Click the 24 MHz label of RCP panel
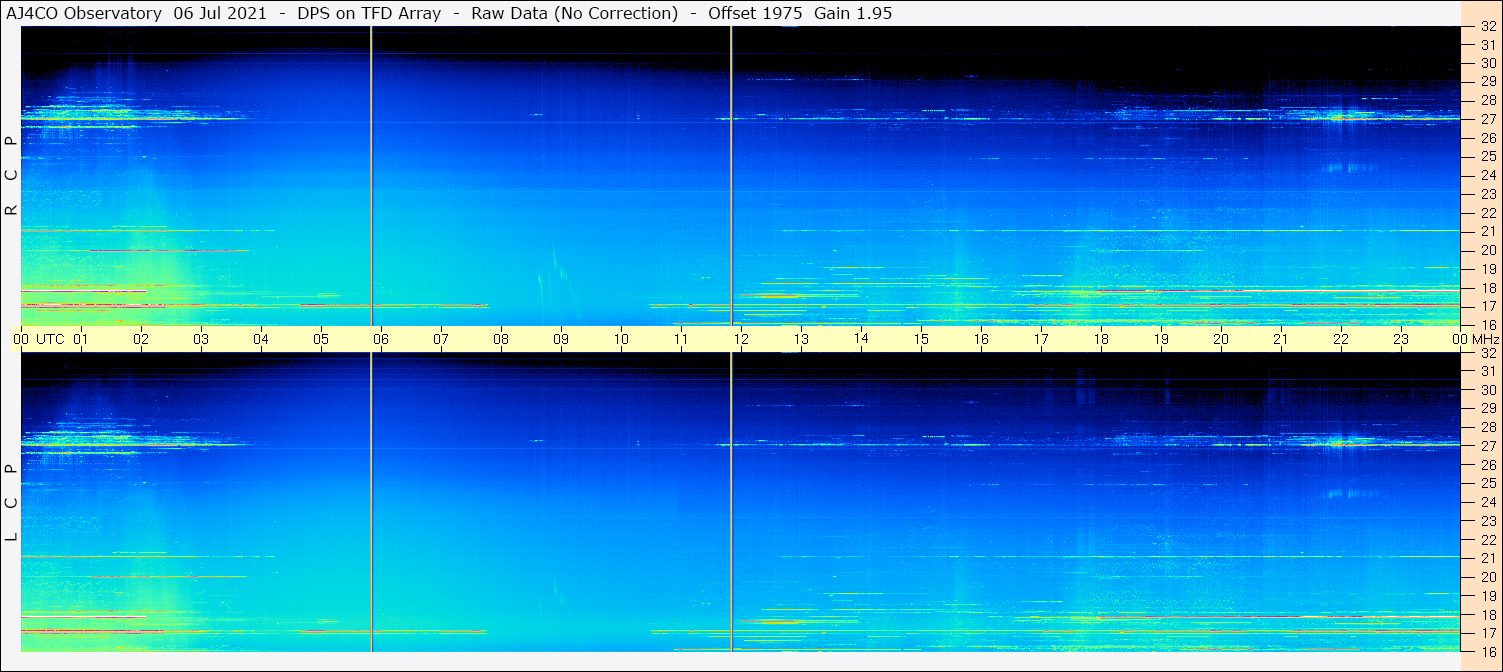This screenshot has height=672, width=1503. 1487,175
